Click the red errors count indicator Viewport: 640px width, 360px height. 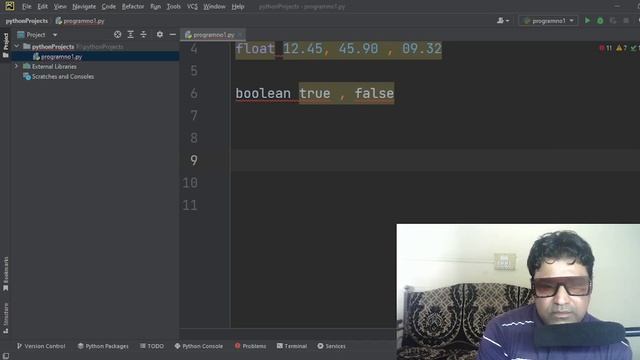(x=606, y=48)
